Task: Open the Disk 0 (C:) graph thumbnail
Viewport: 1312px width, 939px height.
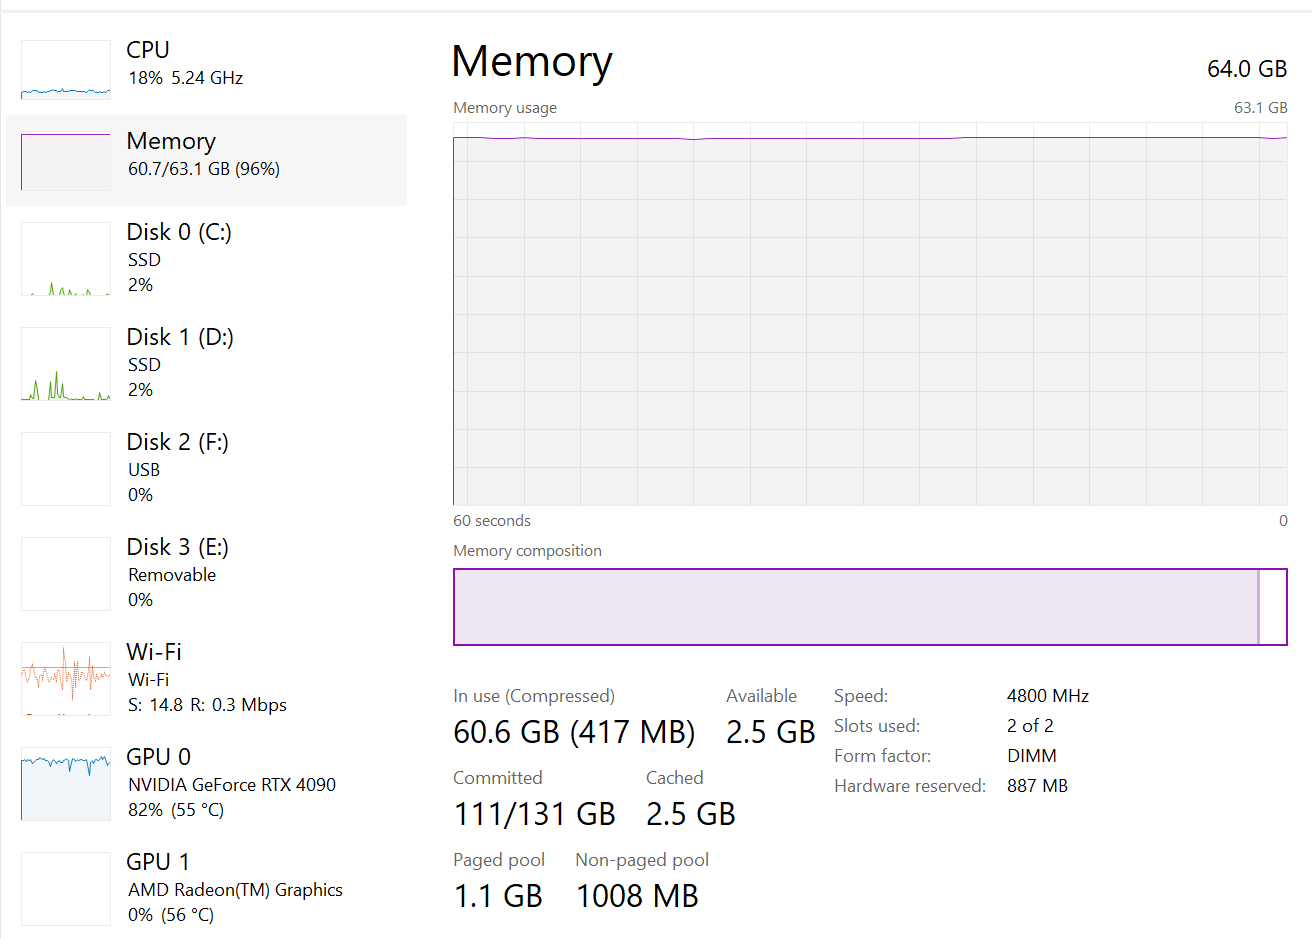Action: [66, 259]
